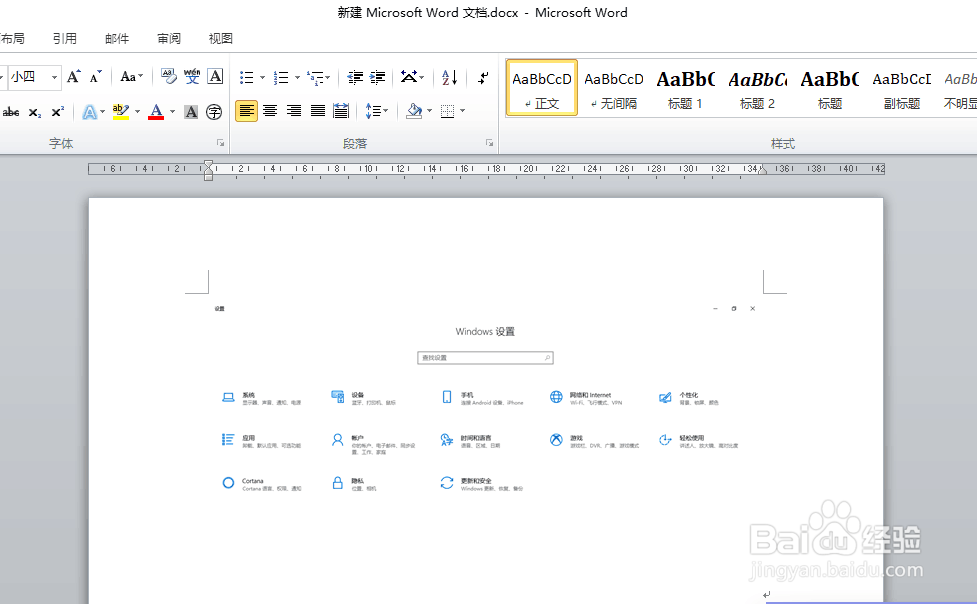The height and width of the screenshot is (604, 977).
Task: Open the 小四 font size dropdown
Action: (x=54, y=77)
